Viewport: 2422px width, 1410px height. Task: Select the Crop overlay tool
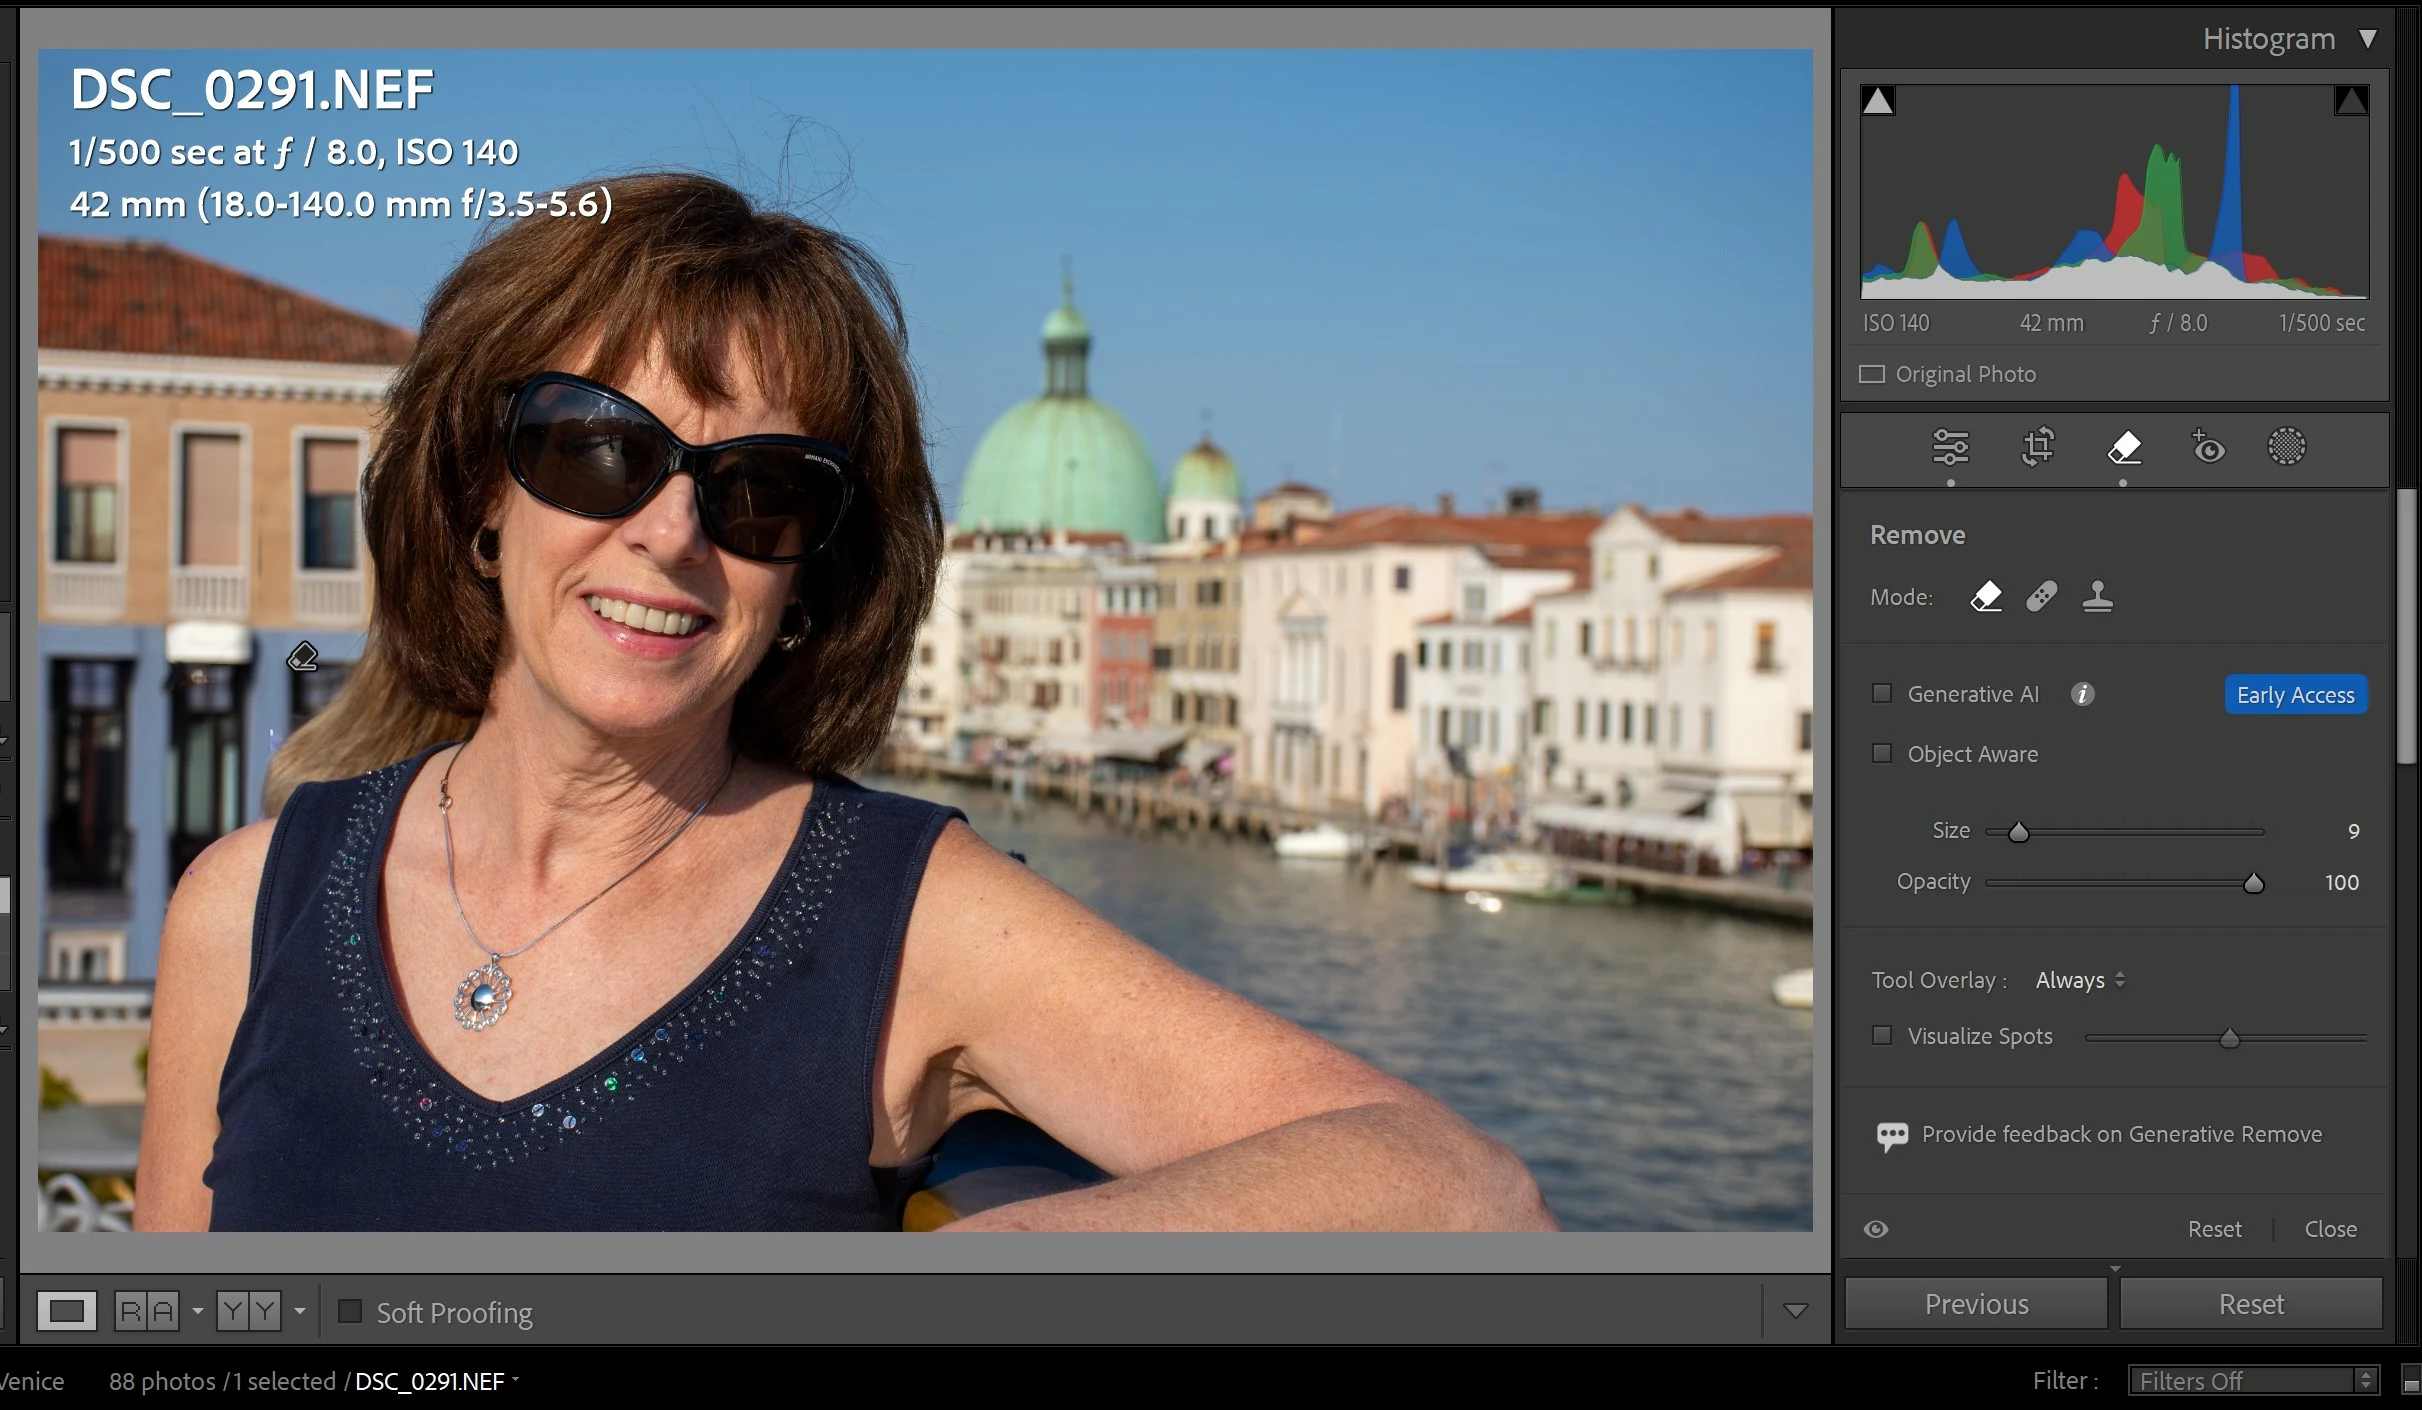(x=2037, y=447)
